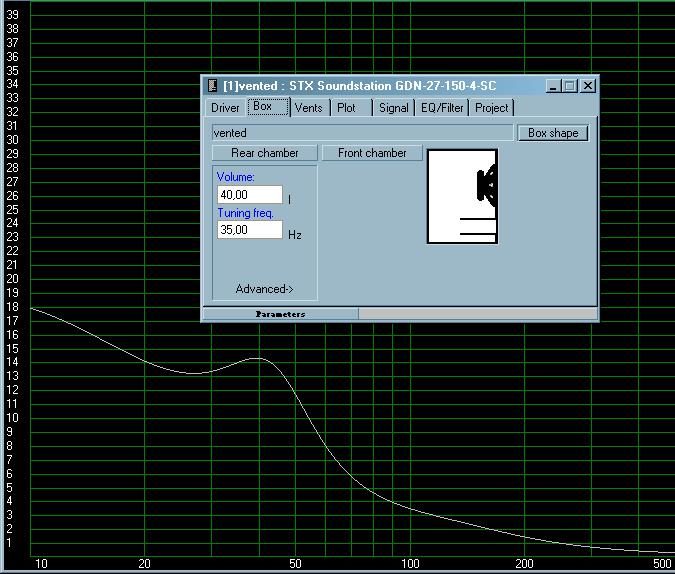Minimize the vented box dialog

pyautogui.click(x=554, y=86)
